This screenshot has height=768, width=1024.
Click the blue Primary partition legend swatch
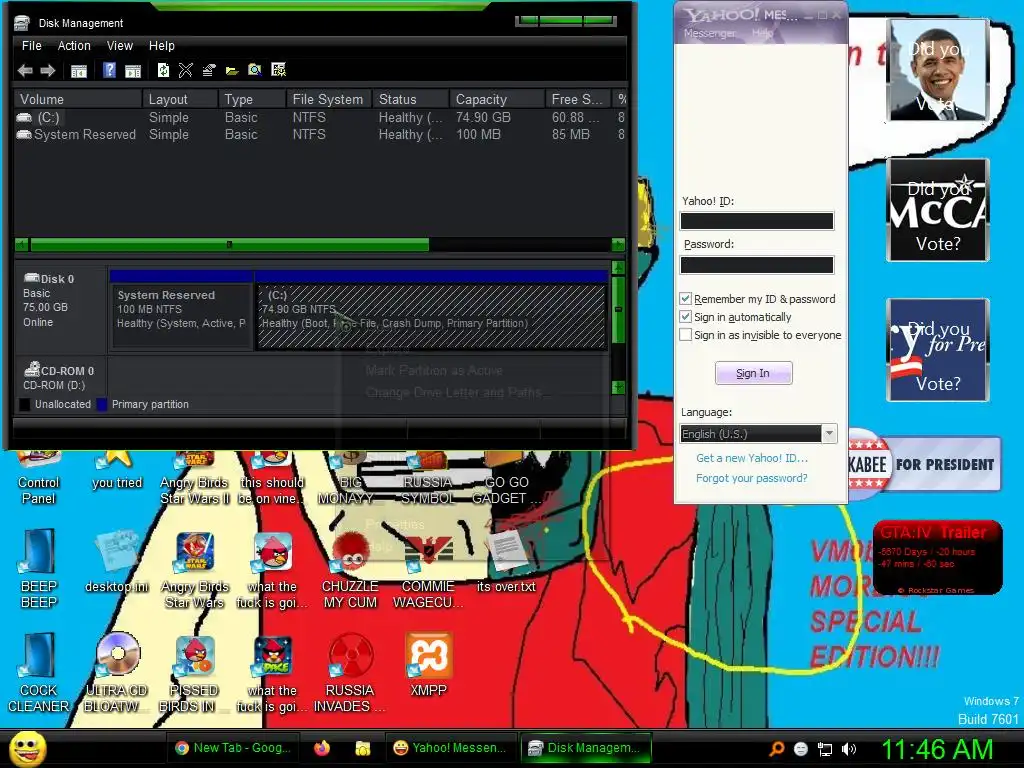coord(102,404)
